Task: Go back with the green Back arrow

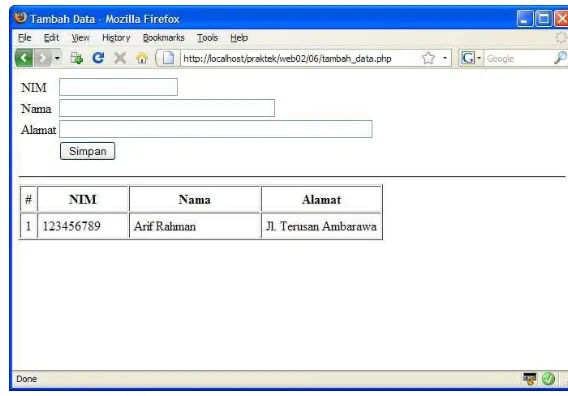Action: tap(24, 58)
